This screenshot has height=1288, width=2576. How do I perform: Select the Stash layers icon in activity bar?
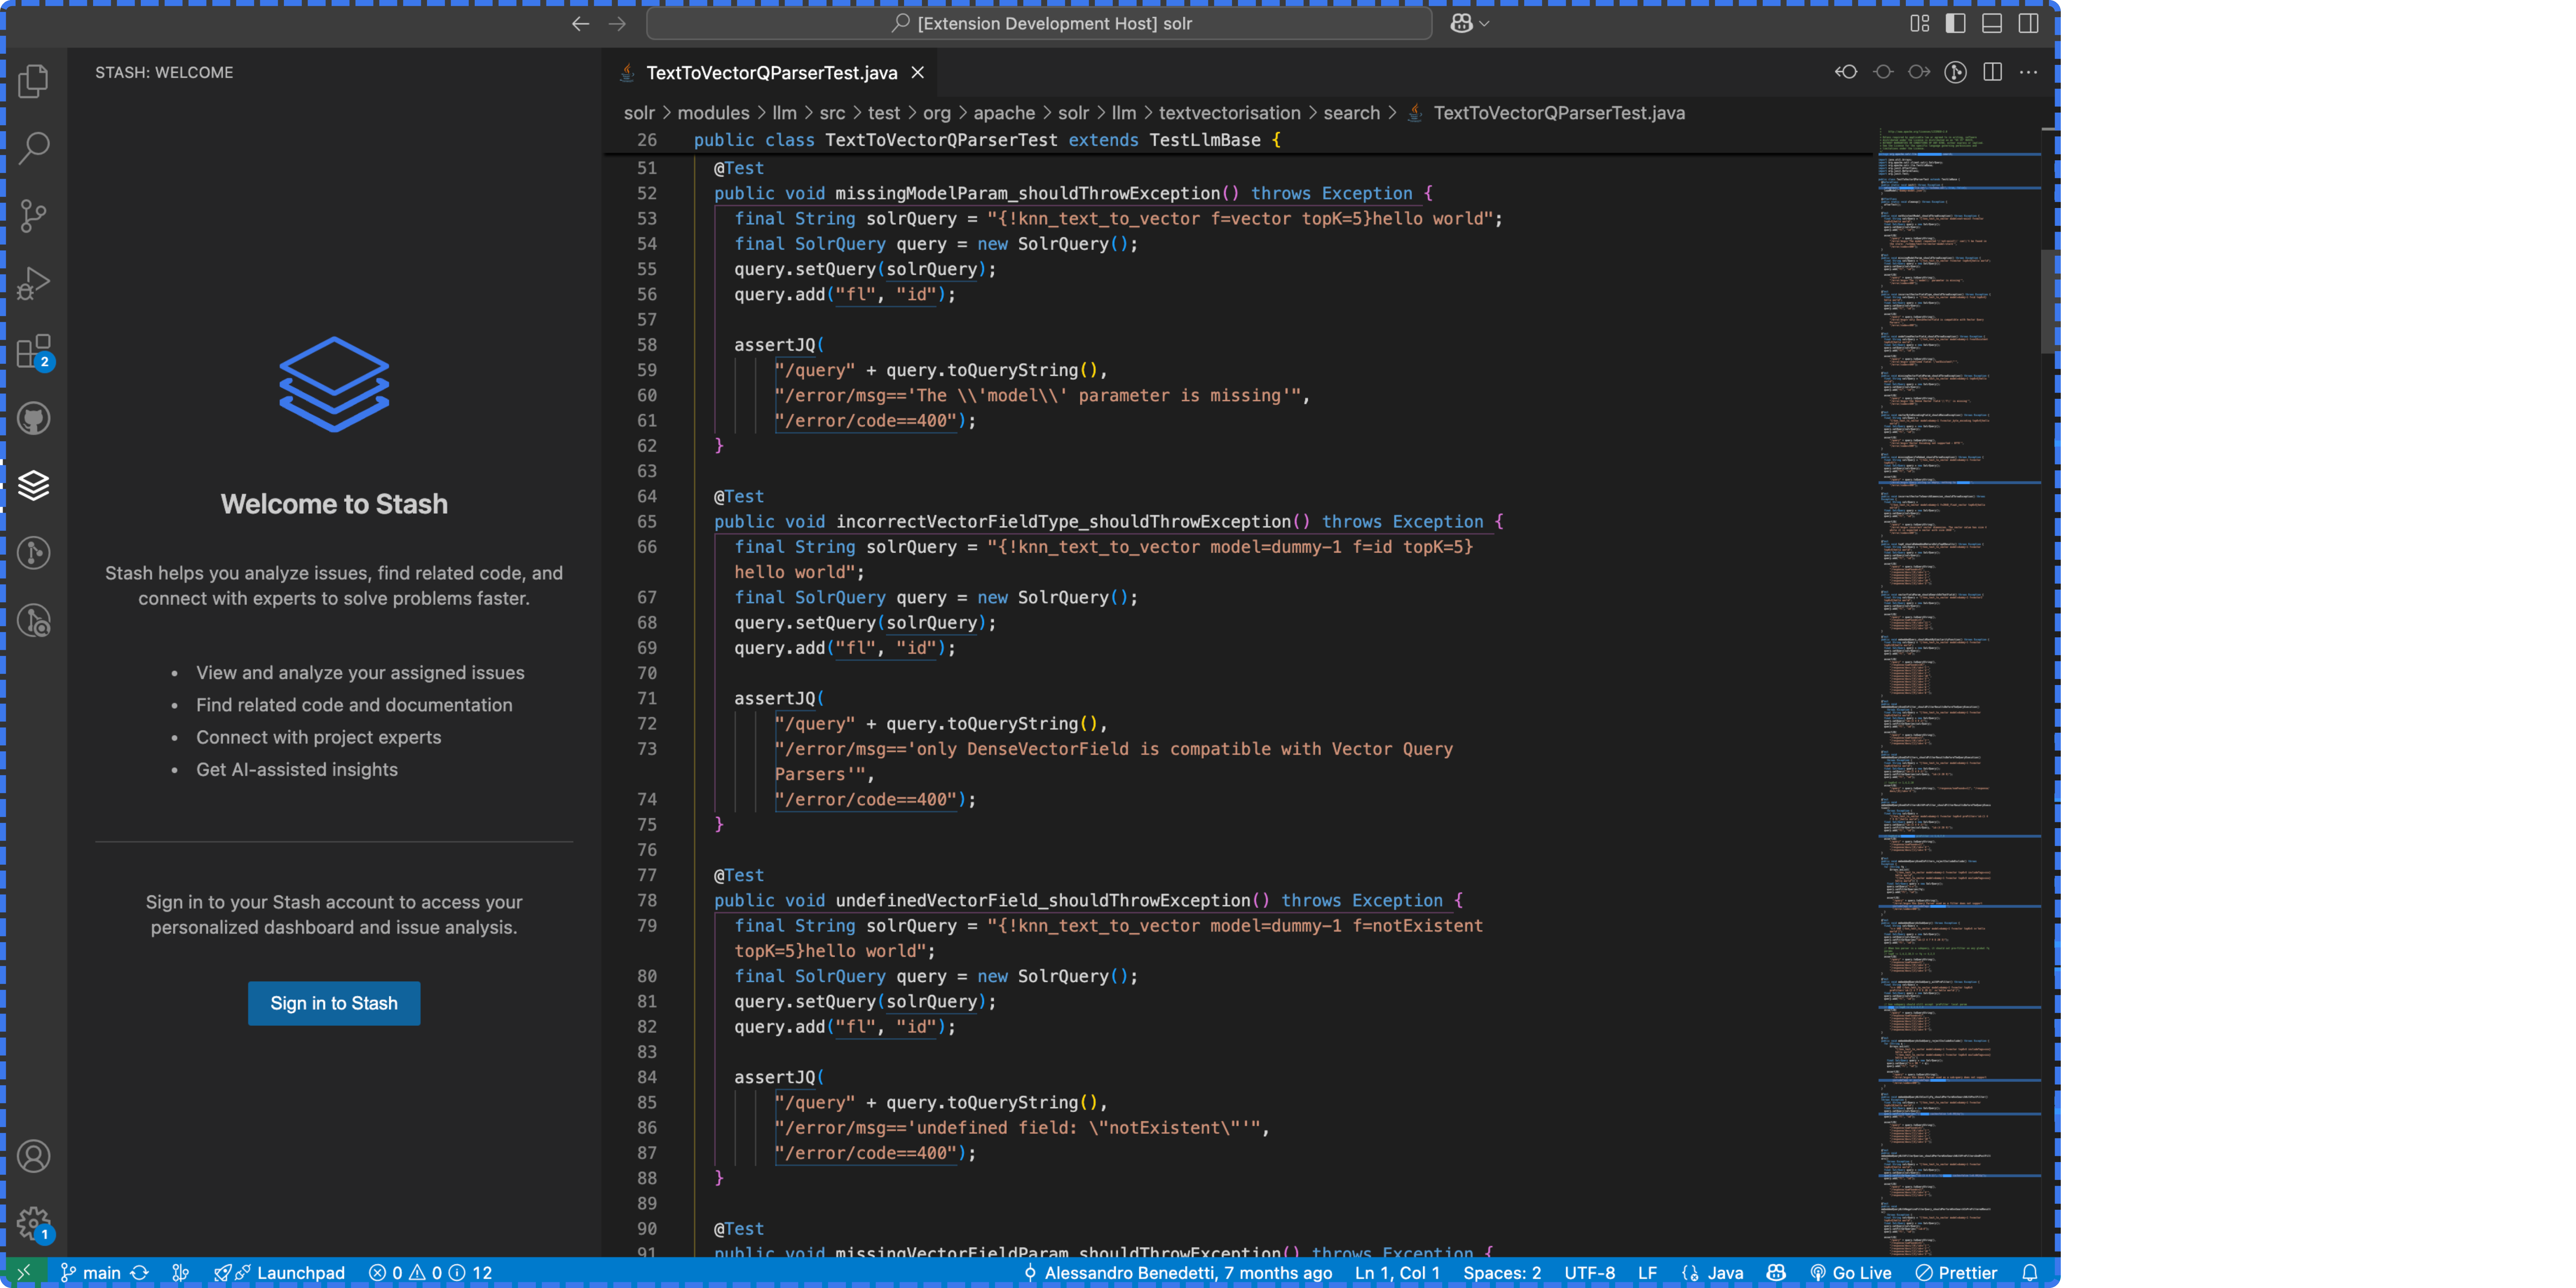pyautogui.click(x=34, y=485)
